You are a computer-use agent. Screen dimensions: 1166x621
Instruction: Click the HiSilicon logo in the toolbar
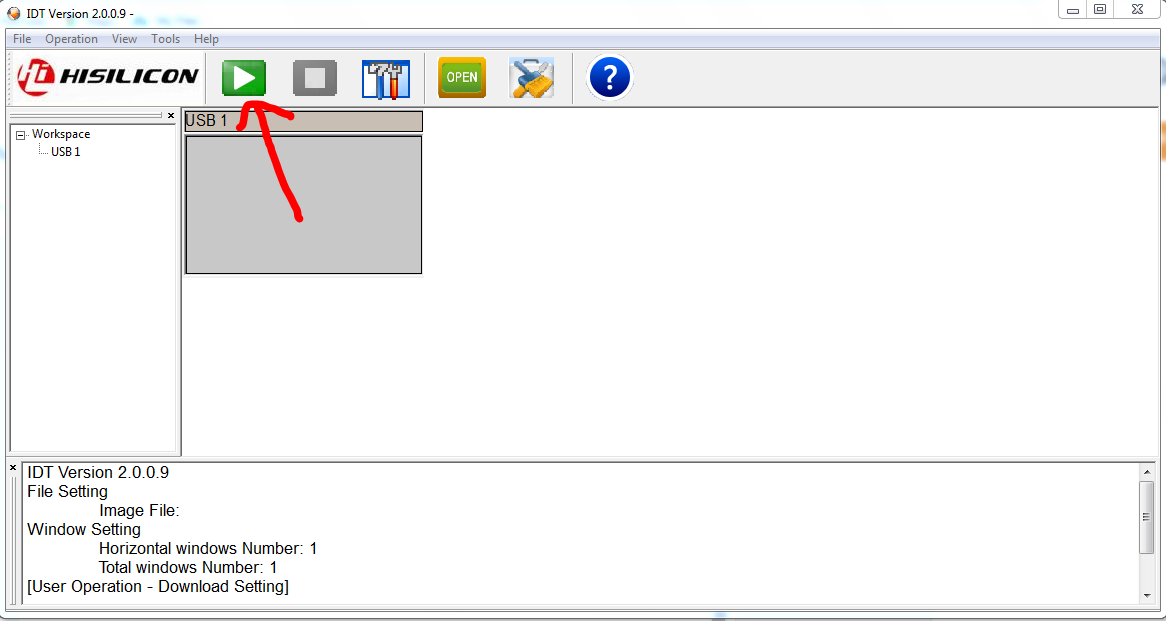tap(108, 76)
